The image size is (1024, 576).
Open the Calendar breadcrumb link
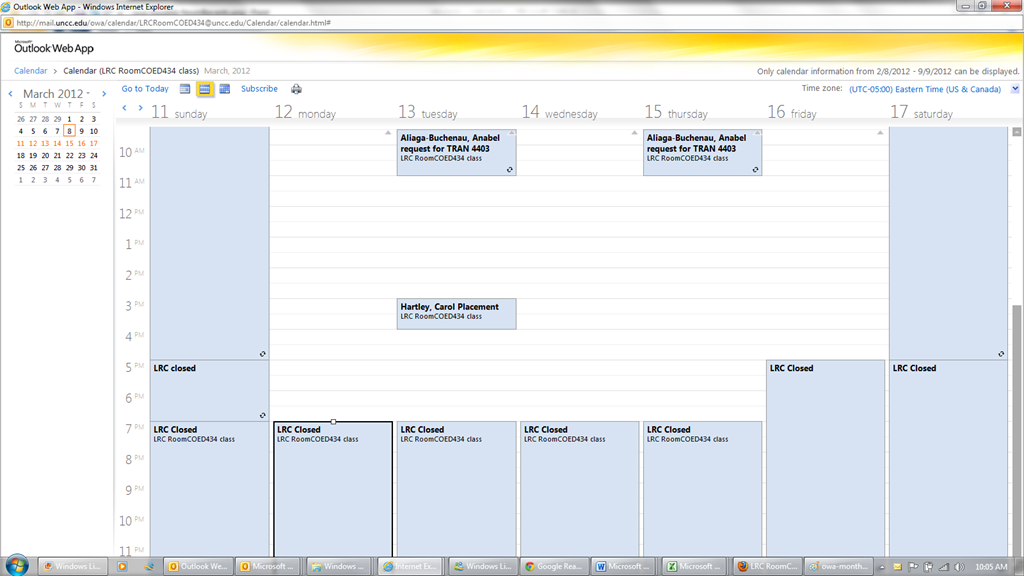coord(30,71)
